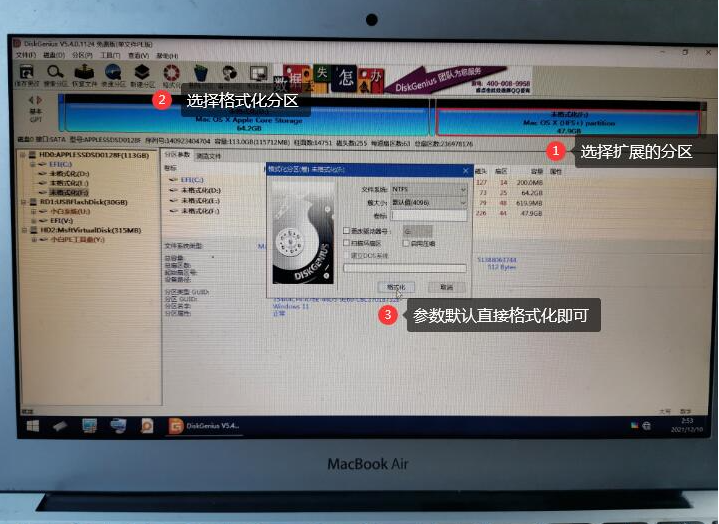Image resolution: width=719 pixels, height=524 pixels.
Task: Click the volume label input field
Action: point(428,214)
